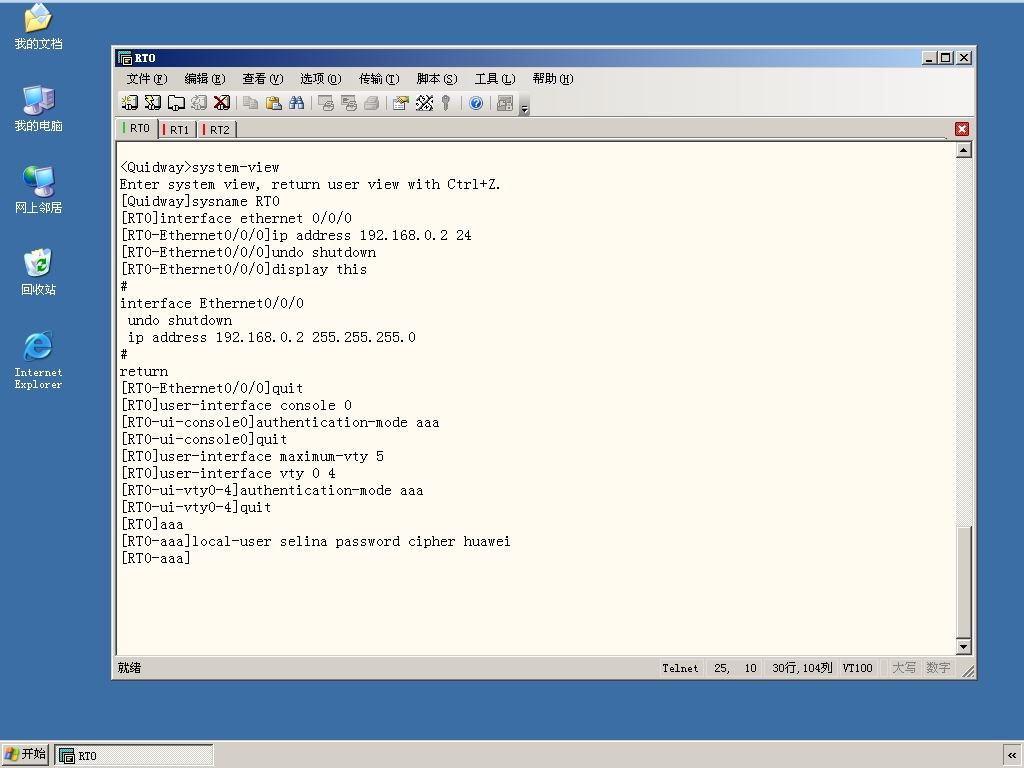This screenshot has height=768, width=1024.
Task: Click the vertical scrollbar thumb
Action: [963, 581]
